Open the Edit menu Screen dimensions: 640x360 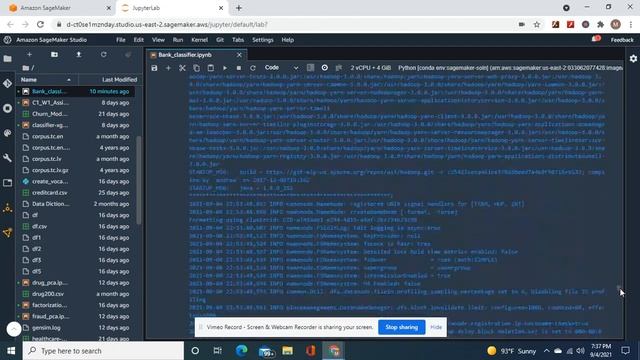[138, 40]
